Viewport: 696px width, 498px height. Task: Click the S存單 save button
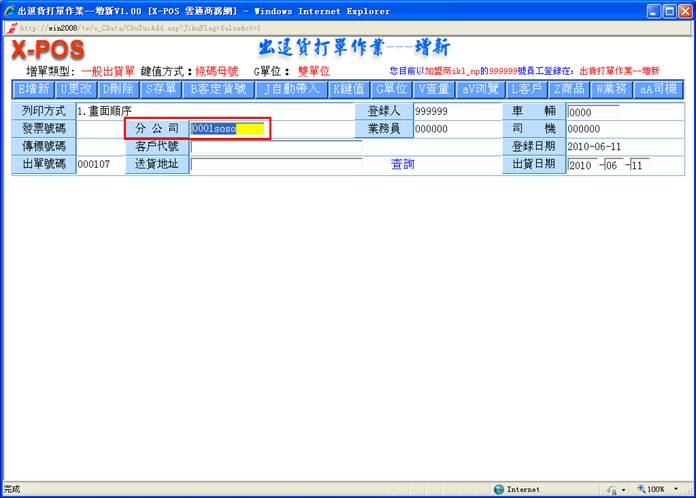(x=159, y=89)
